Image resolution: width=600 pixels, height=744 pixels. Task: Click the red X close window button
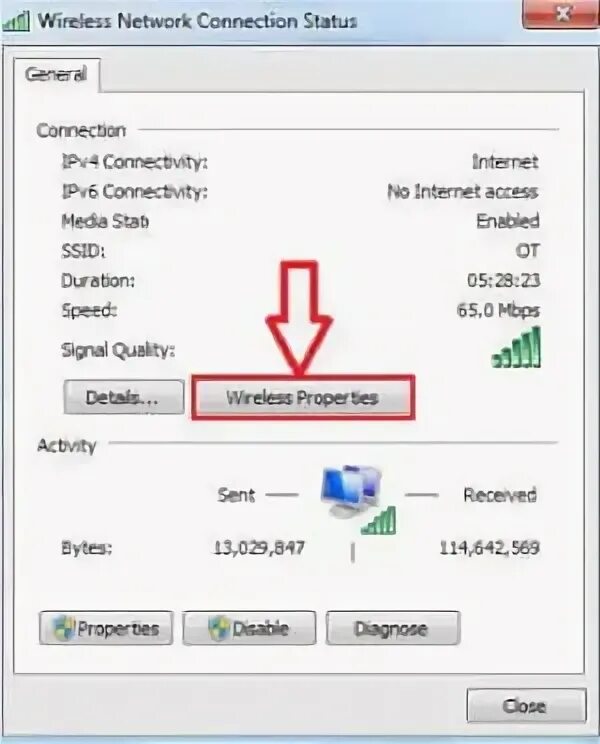[562, 14]
